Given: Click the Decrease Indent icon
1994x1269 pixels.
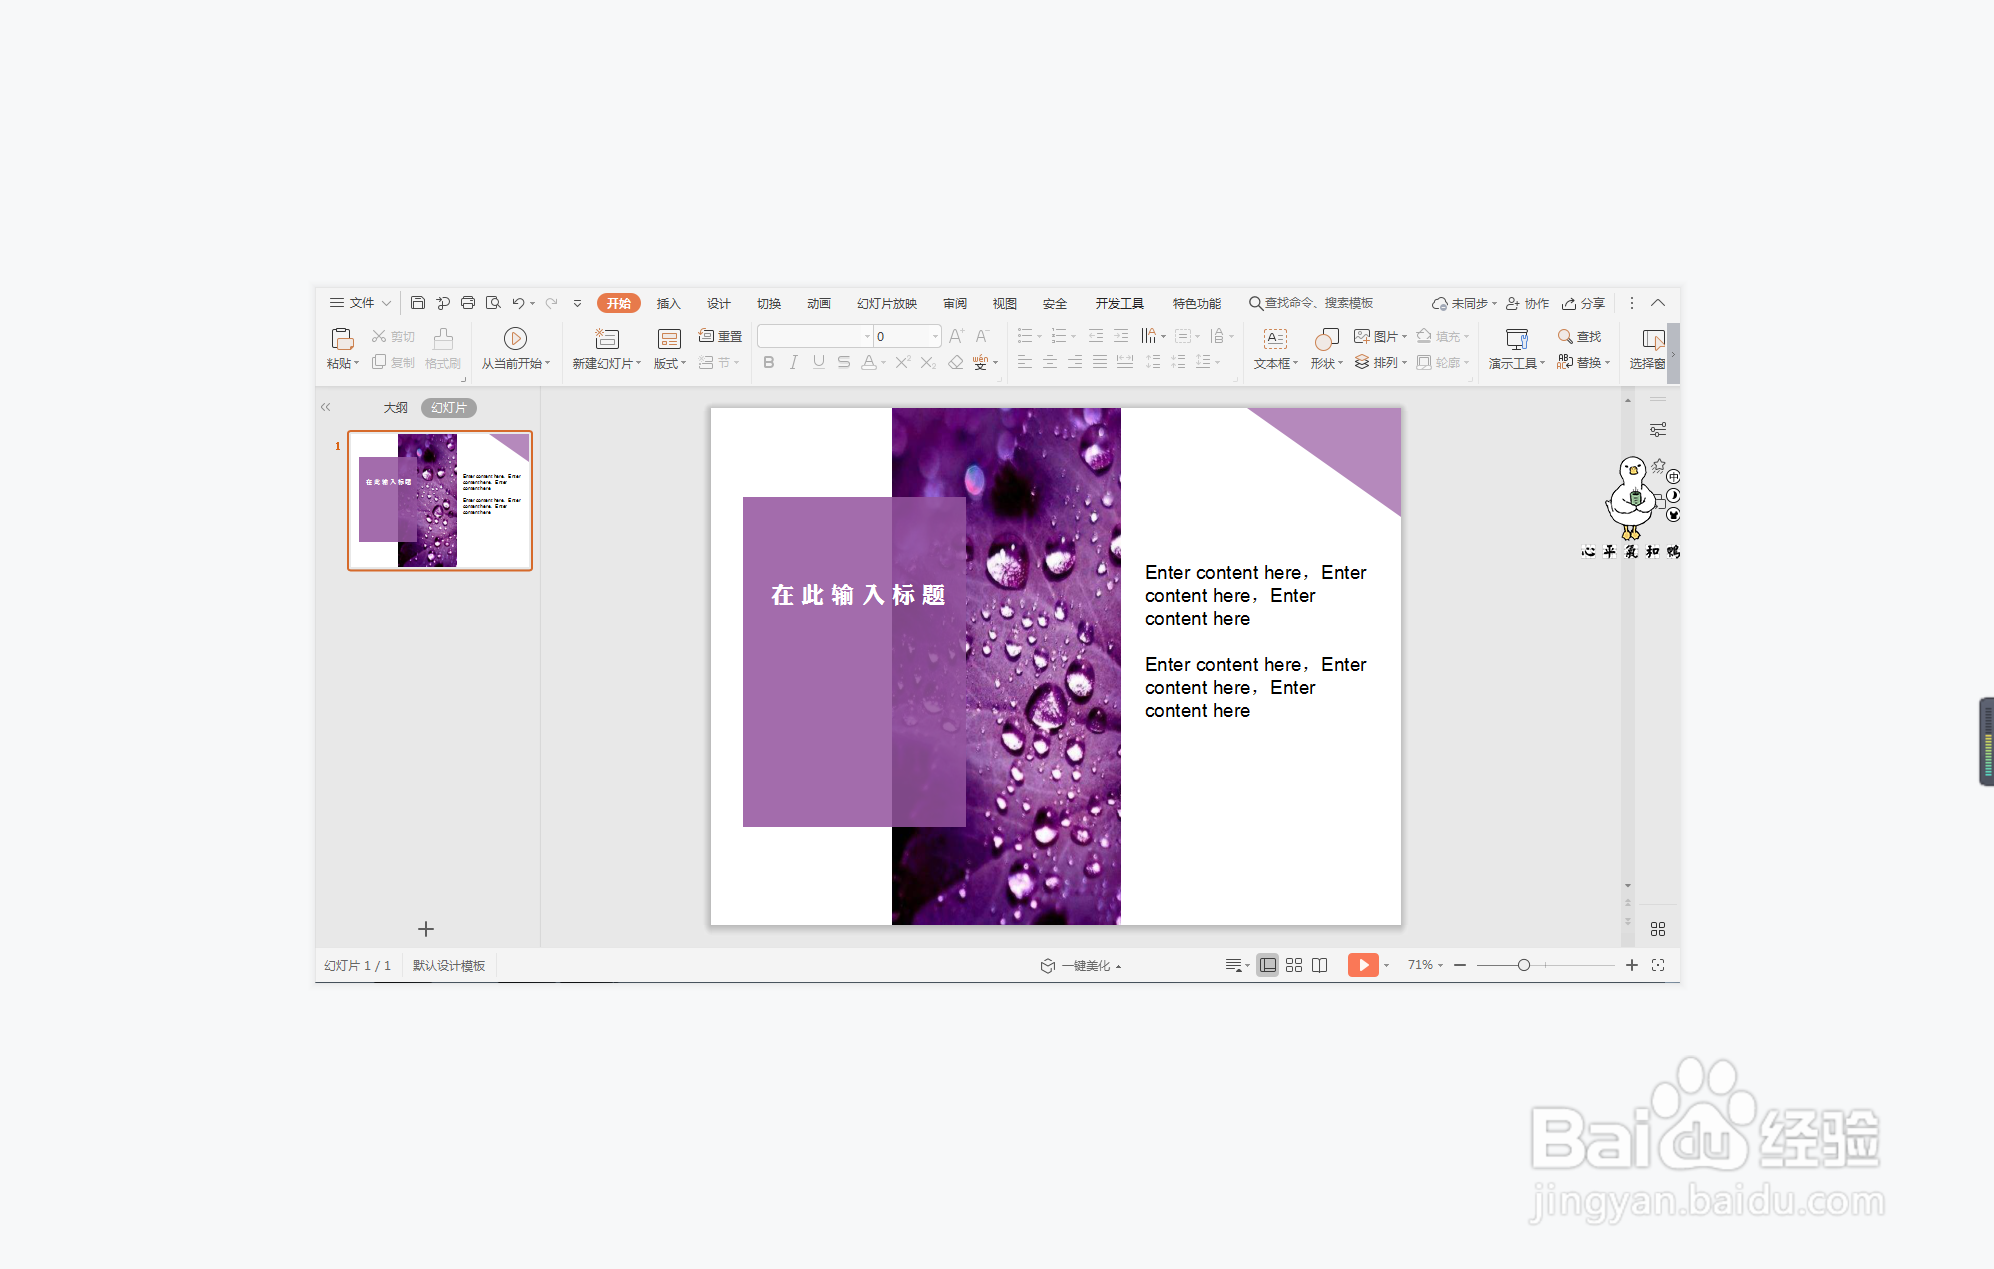Looking at the screenshot, I should coord(1096,336).
